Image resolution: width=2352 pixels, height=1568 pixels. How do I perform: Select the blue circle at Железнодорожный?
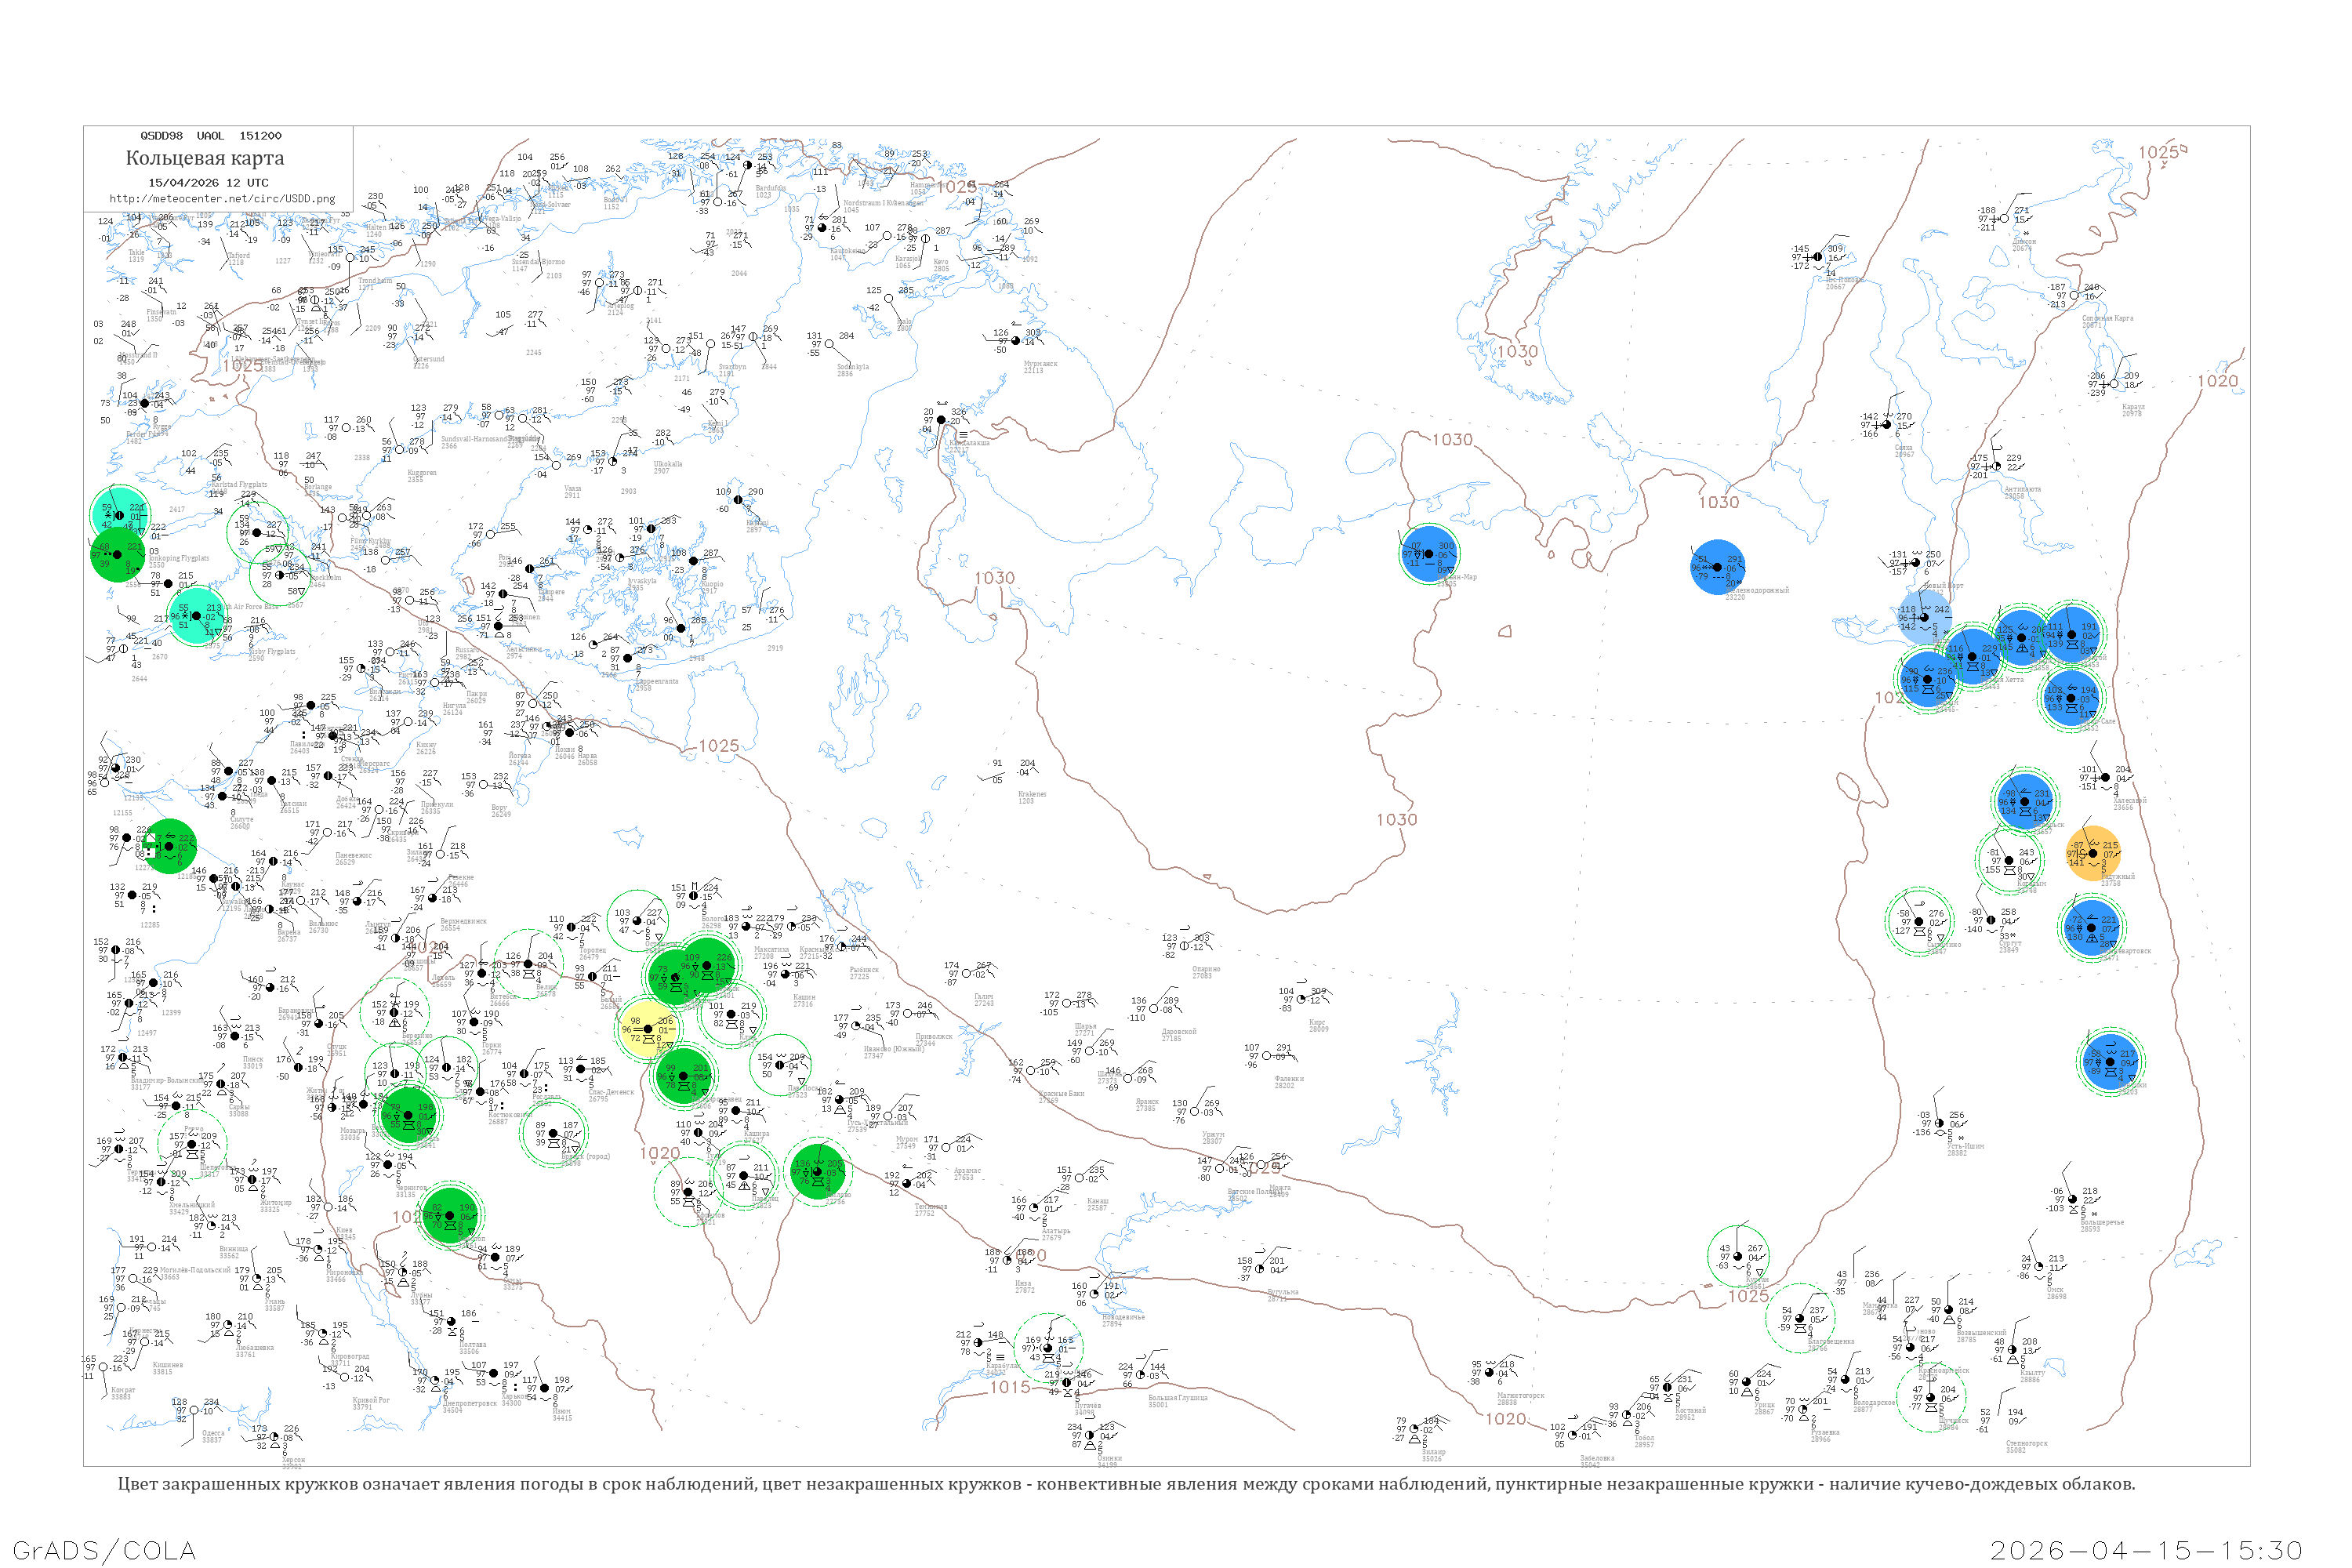(x=1717, y=567)
